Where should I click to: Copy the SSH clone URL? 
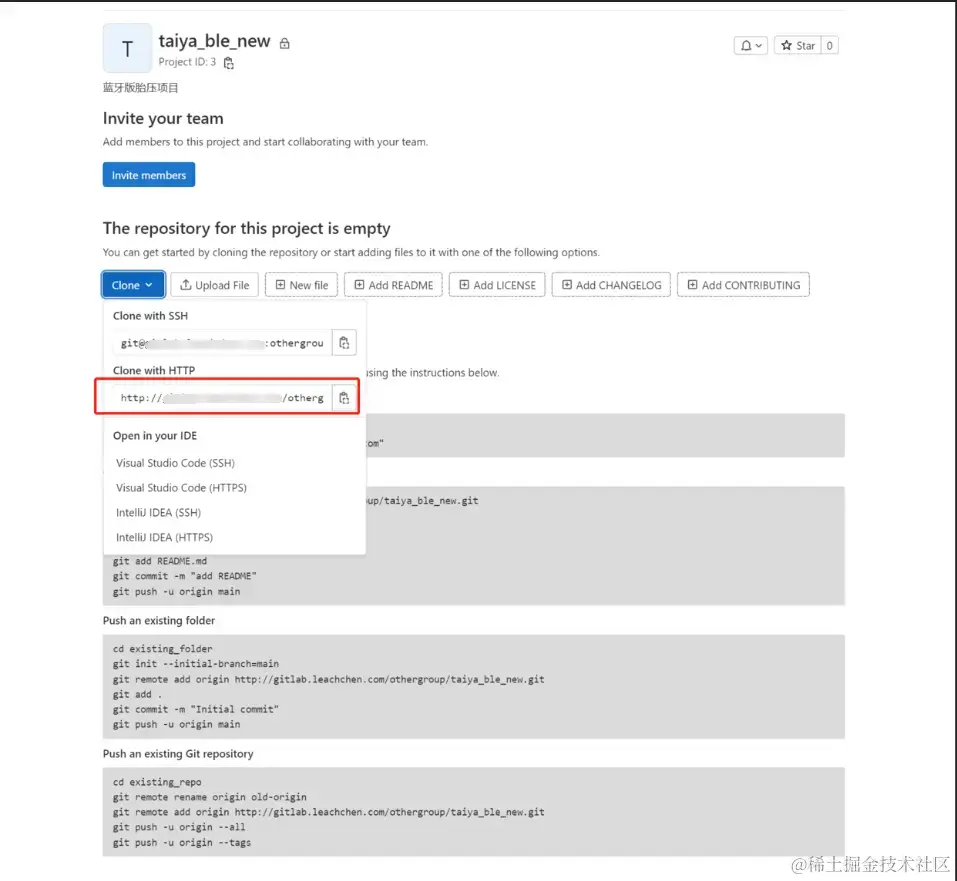point(344,343)
